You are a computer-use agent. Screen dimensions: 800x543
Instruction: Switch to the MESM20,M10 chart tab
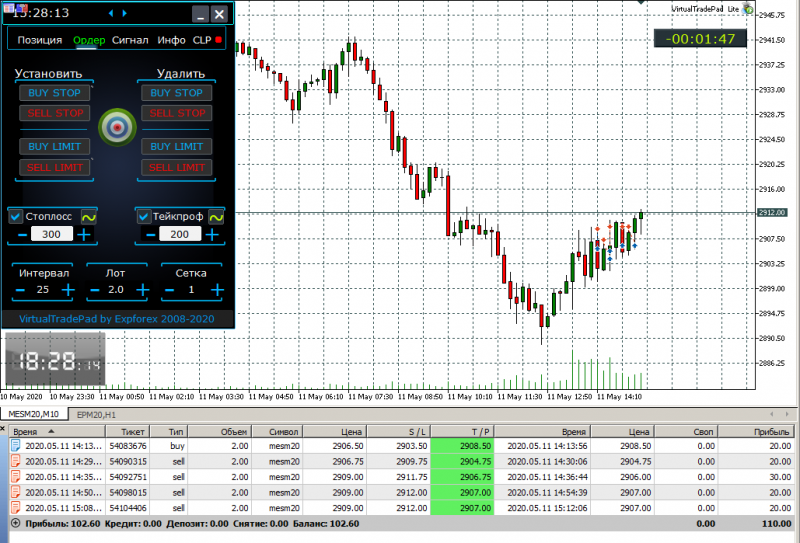coord(34,414)
